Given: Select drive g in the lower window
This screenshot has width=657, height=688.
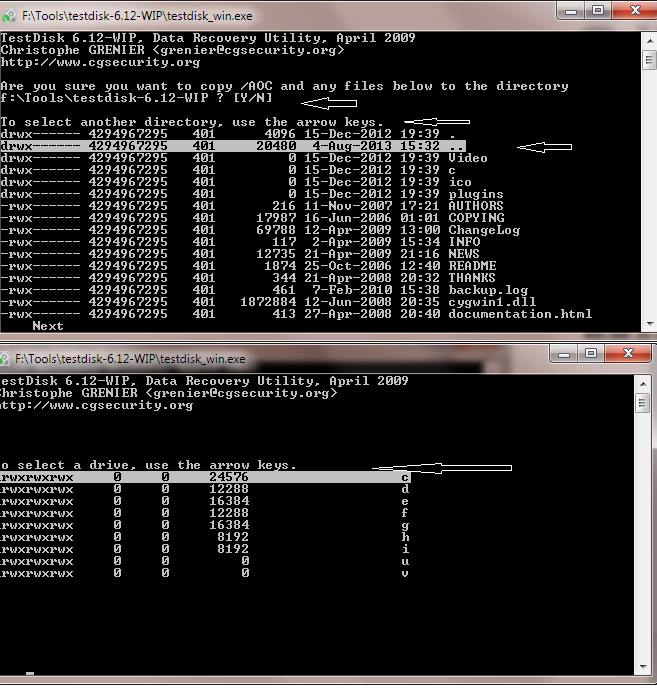Looking at the screenshot, I should tap(205, 525).
